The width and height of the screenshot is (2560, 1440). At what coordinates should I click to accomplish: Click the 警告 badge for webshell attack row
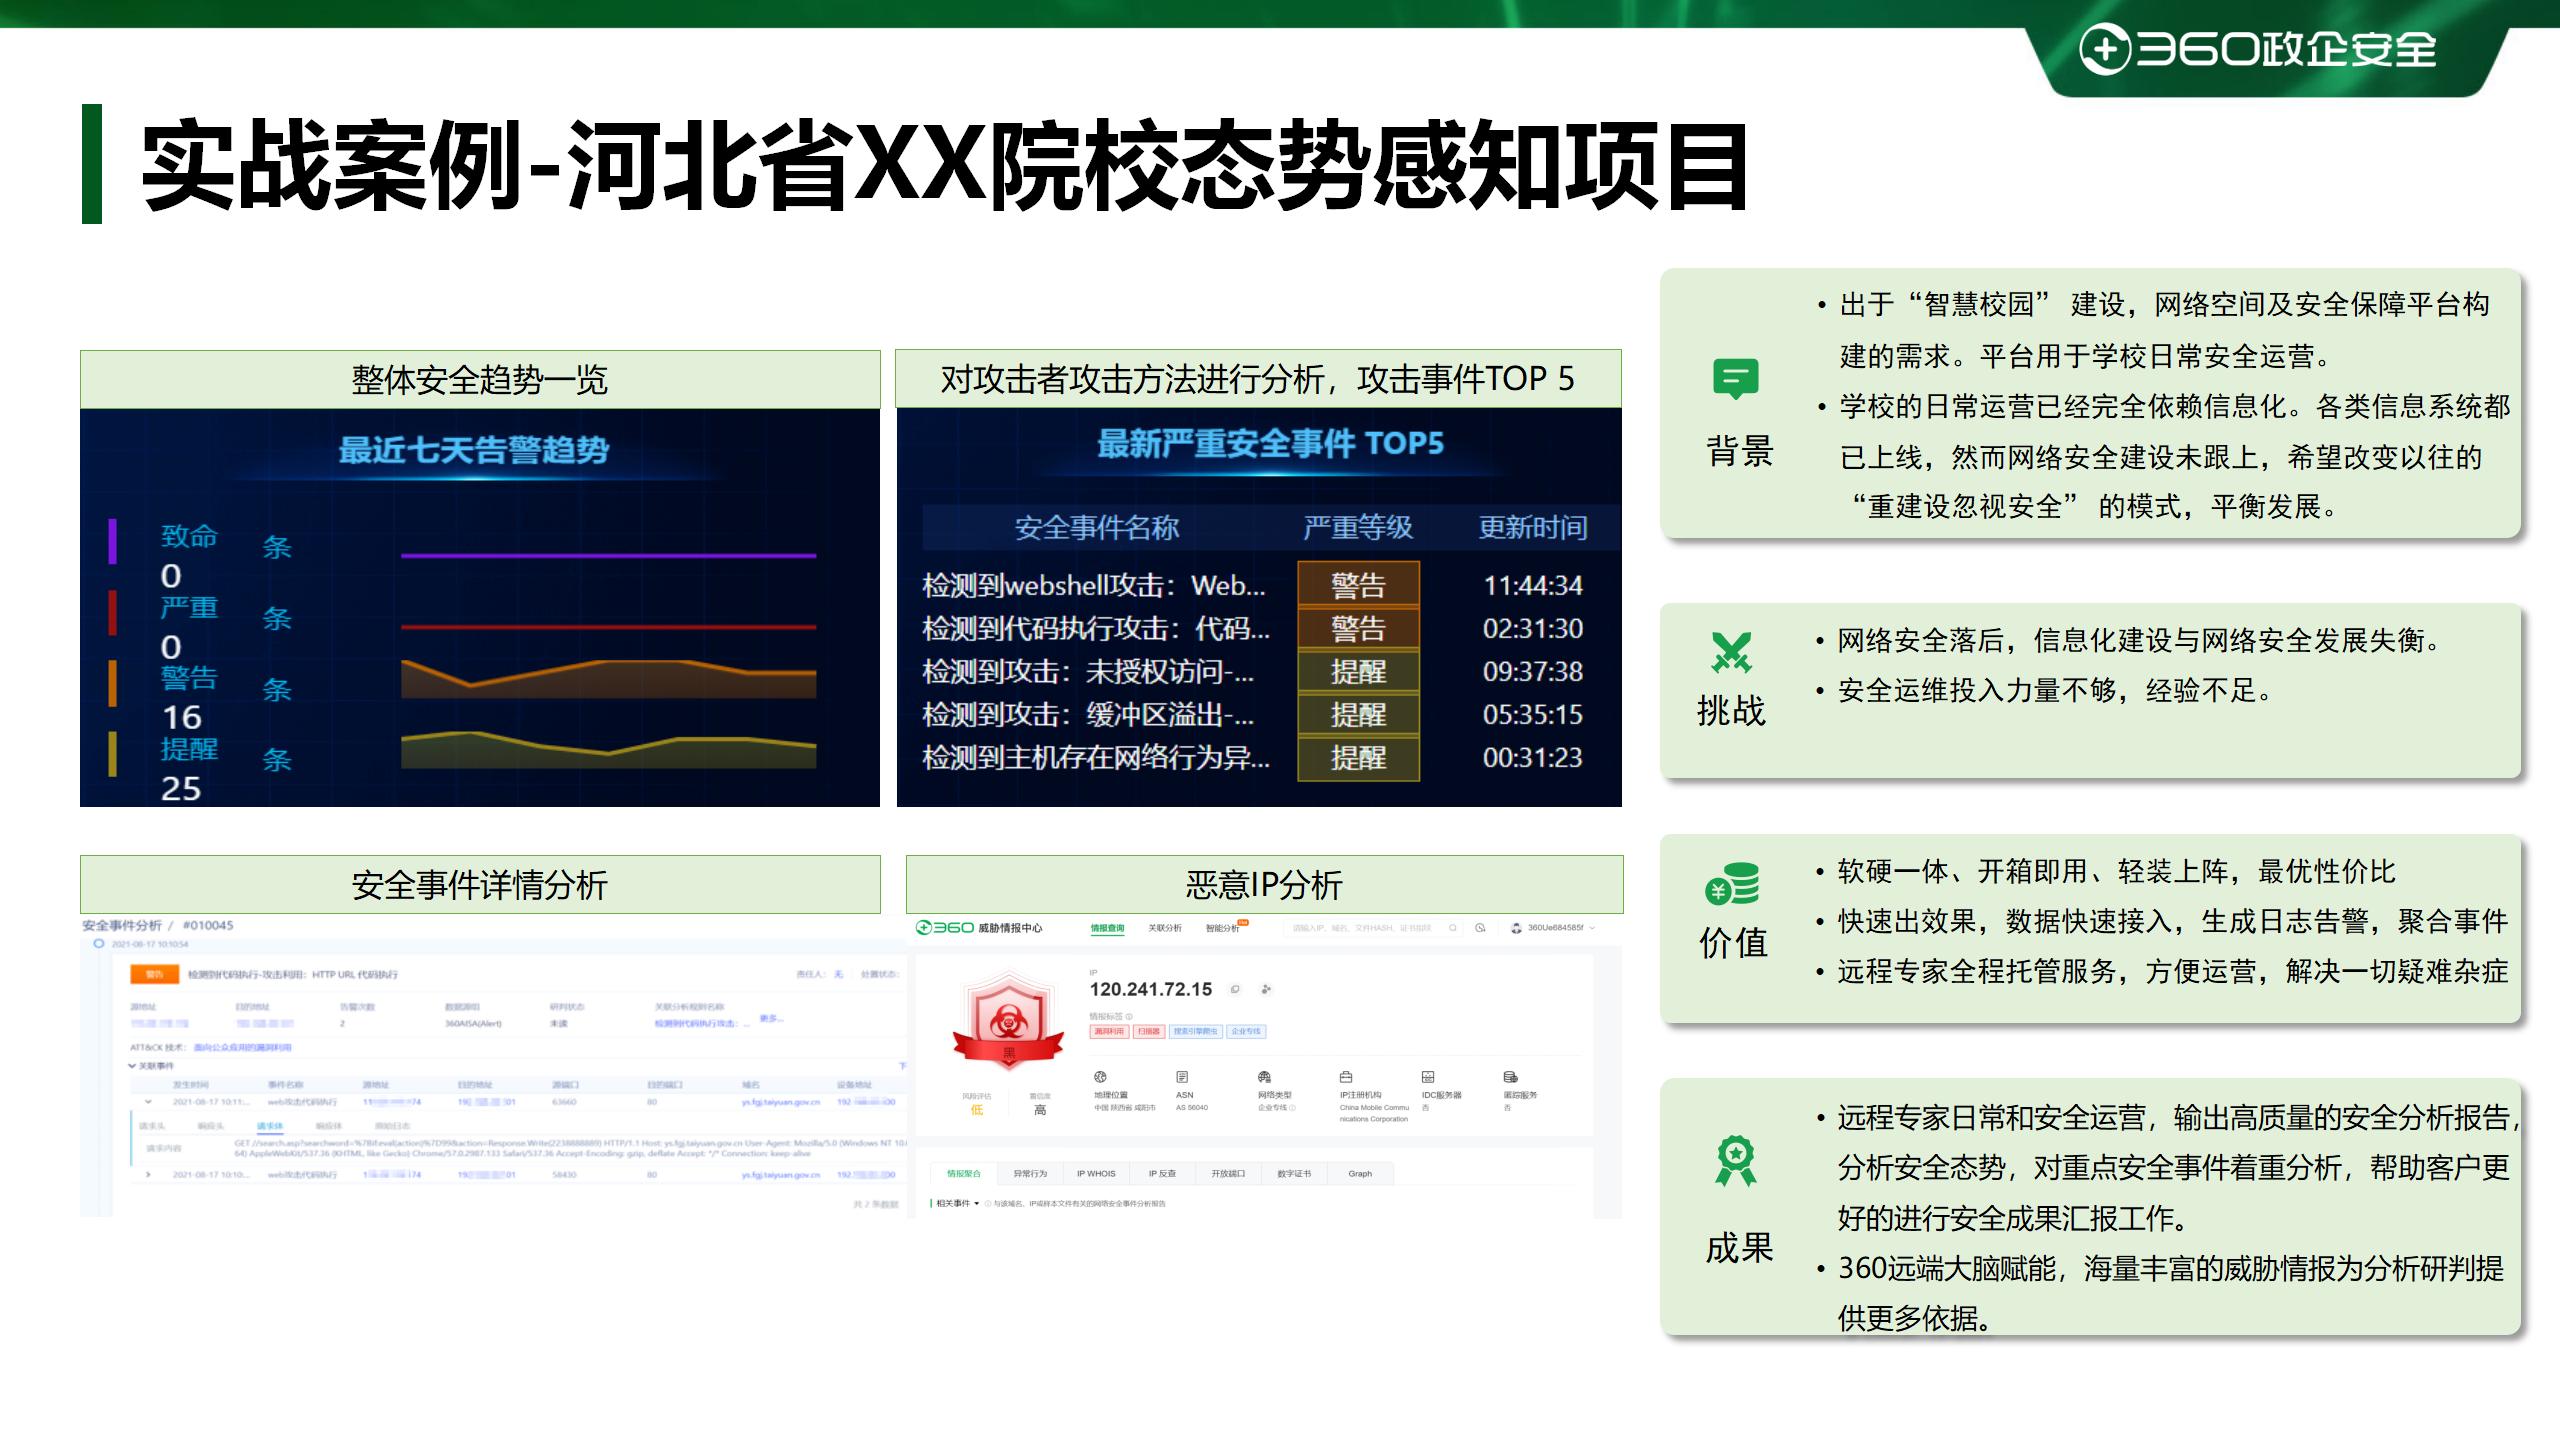(1358, 585)
